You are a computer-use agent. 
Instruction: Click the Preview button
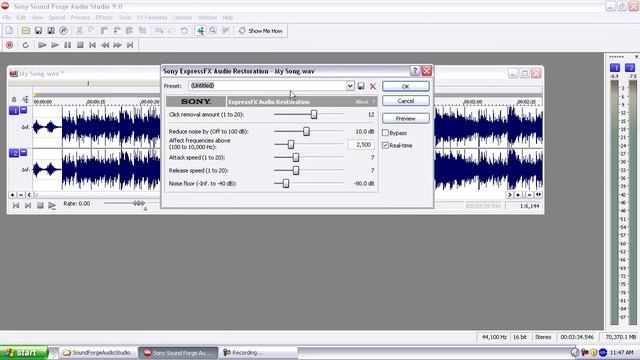(x=406, y=118)
